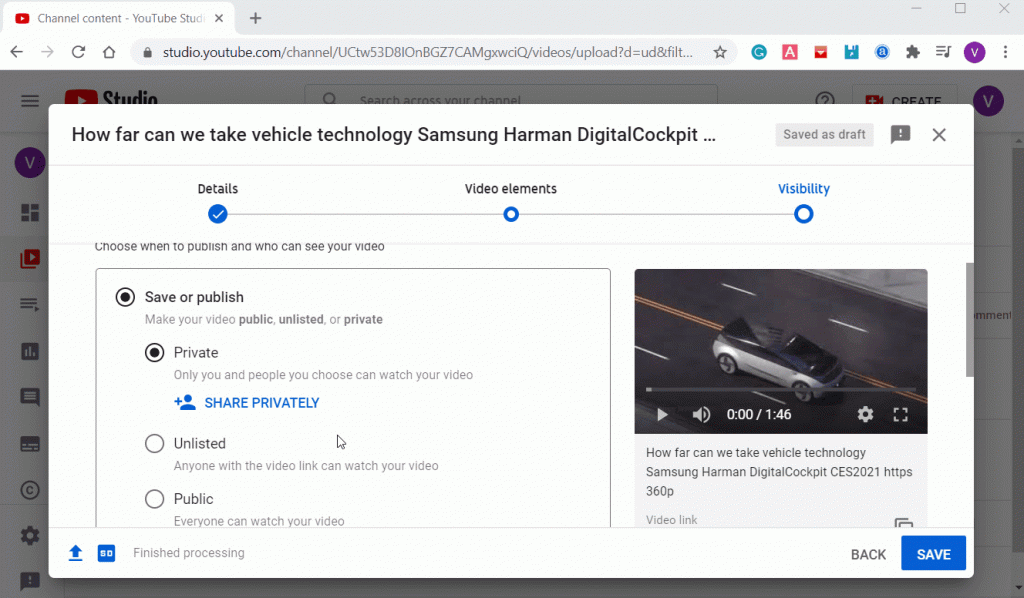Seek on the video progress bar

[781, 390]
